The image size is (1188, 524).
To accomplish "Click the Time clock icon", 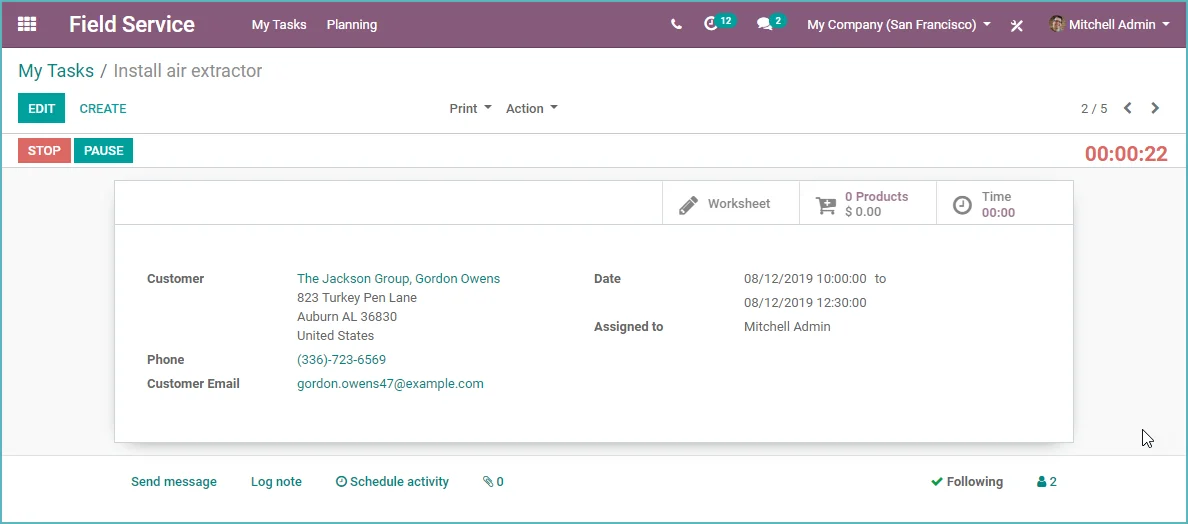I will 962,204.
